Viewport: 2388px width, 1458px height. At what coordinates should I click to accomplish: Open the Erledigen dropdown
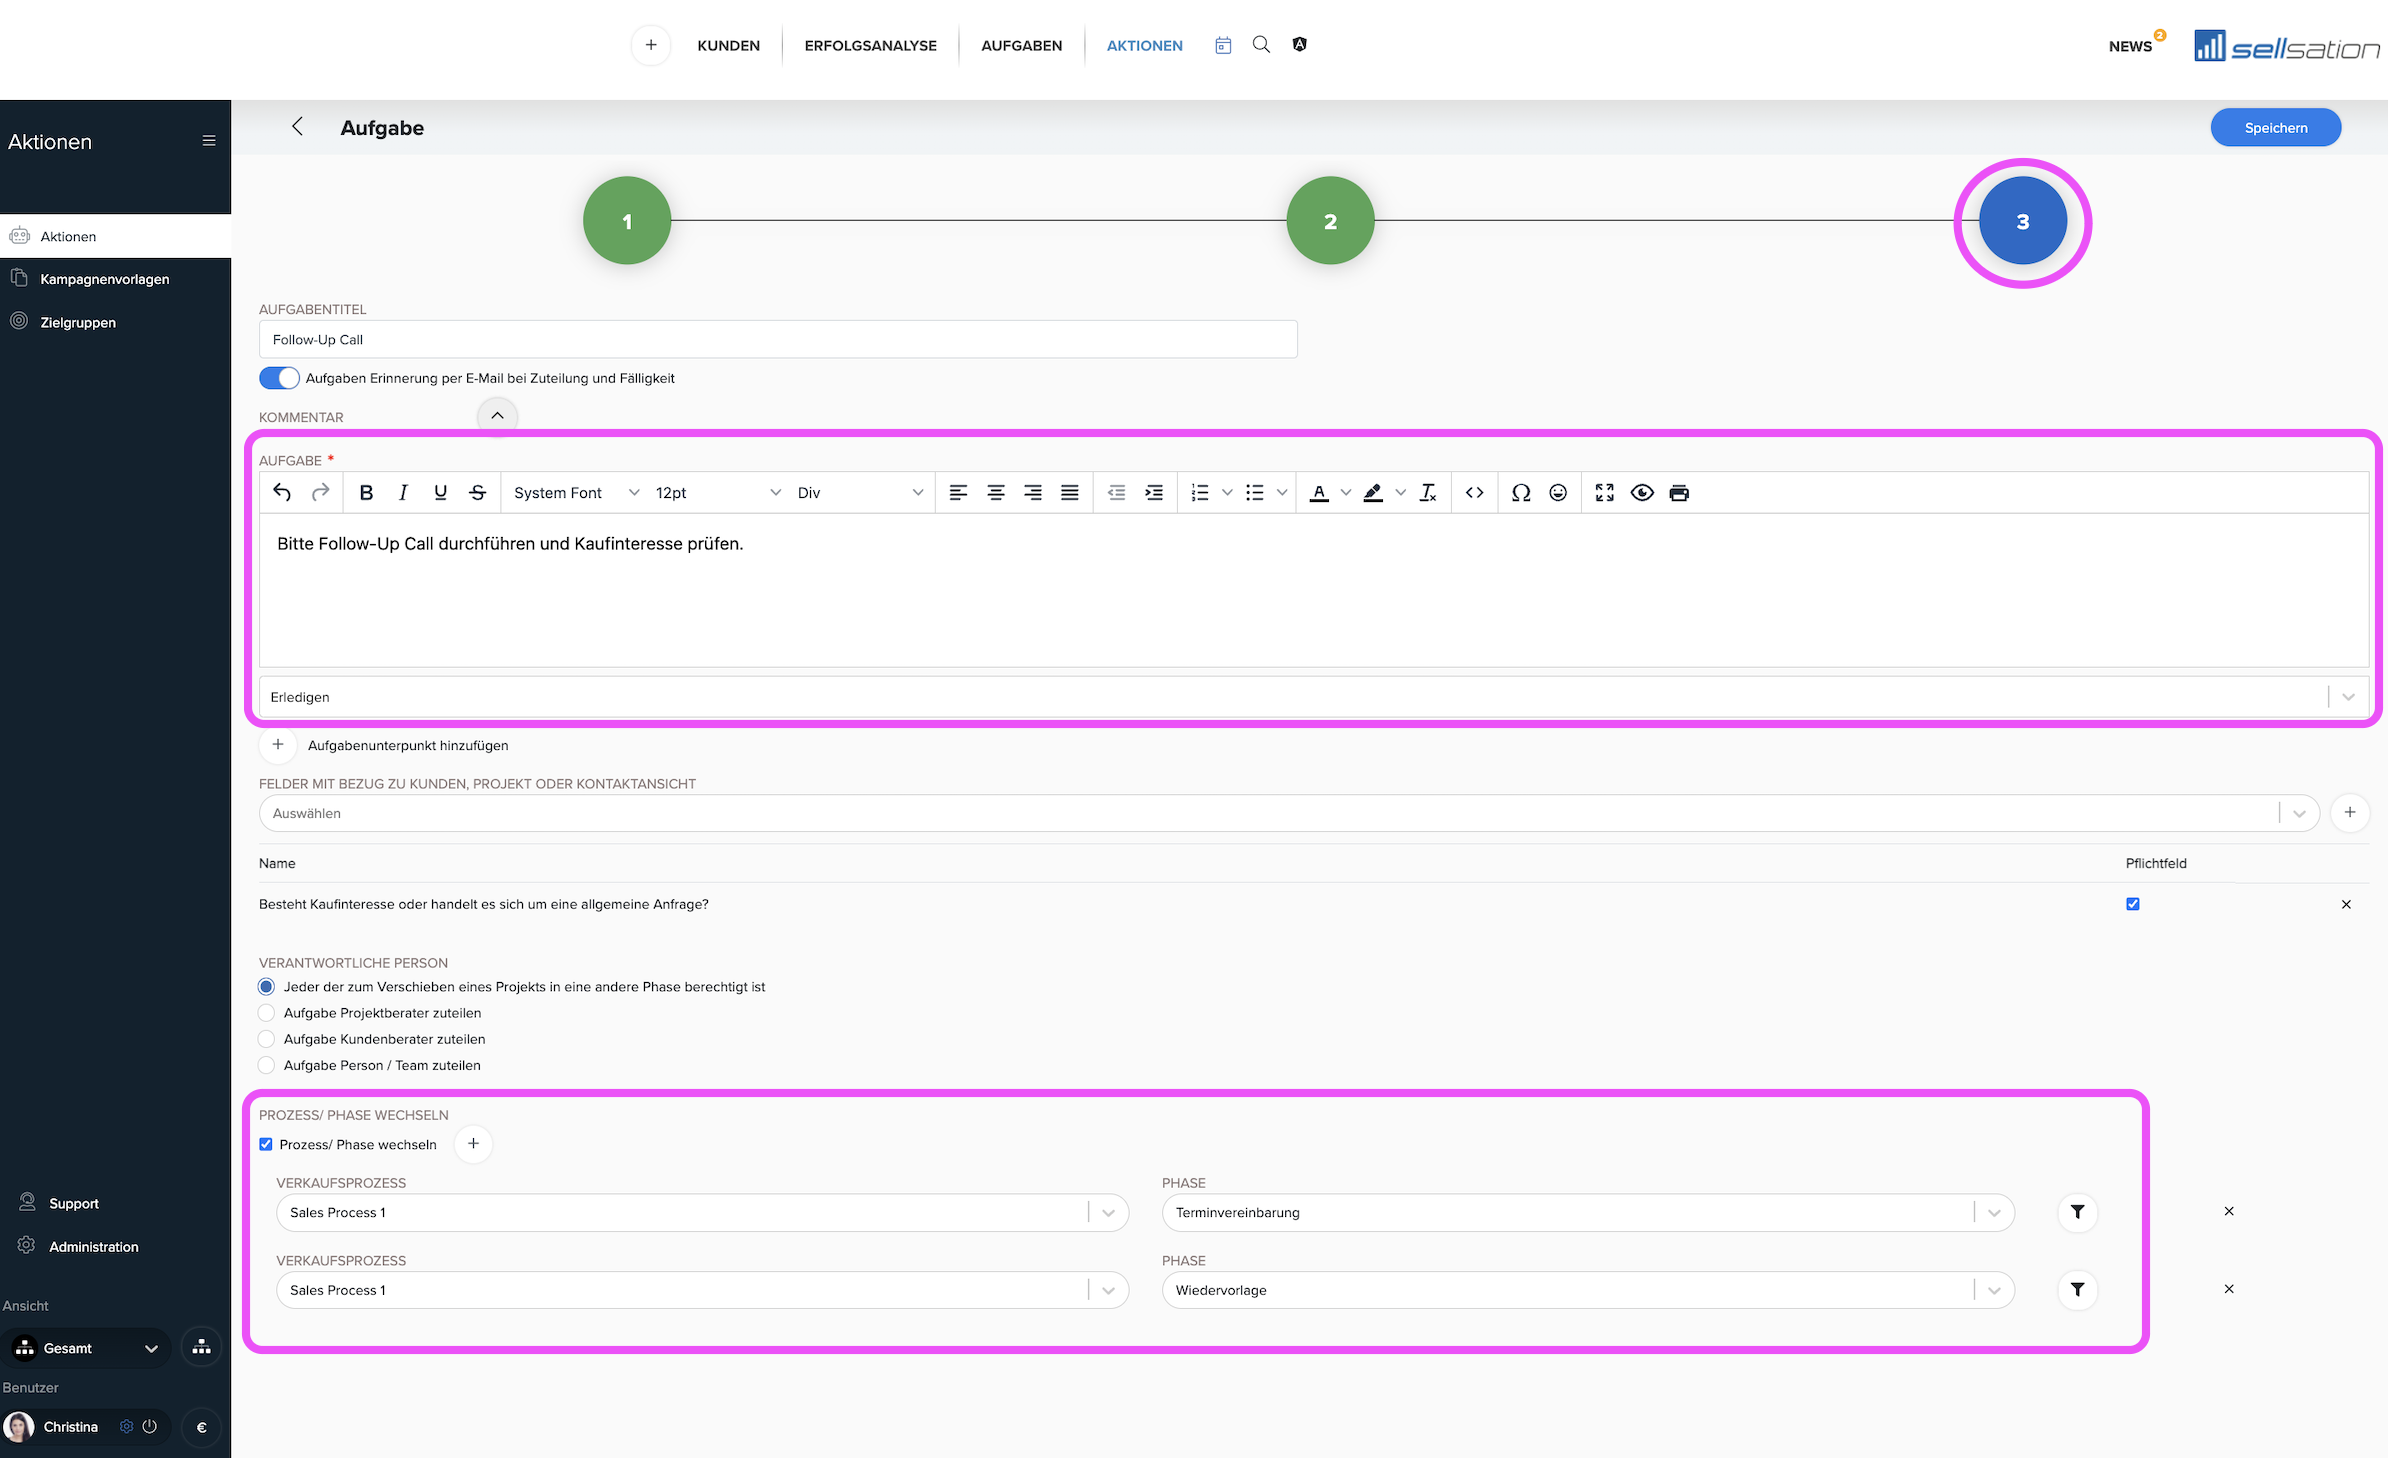[x=1314, y=697]
